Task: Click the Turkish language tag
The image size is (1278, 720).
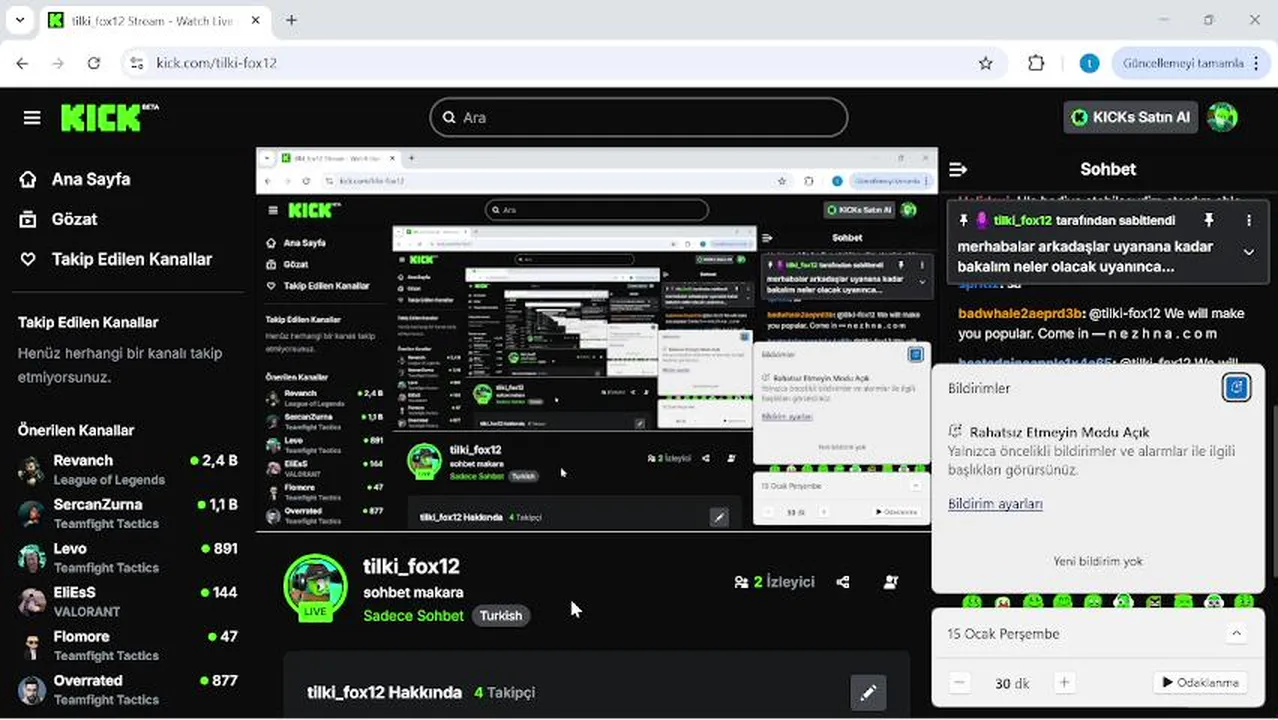Action: (501, 615)
